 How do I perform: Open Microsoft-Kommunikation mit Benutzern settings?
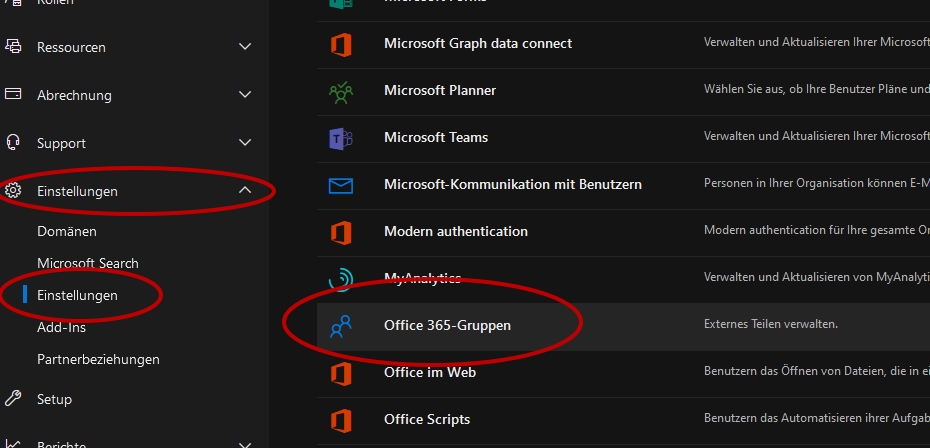(x=513, y=184)
